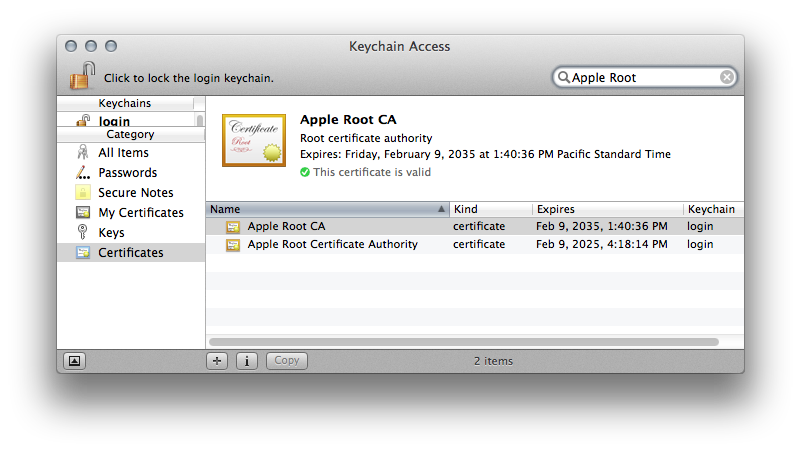
Task: Click the horizontal scrollbar under the list
Action: pos(463,342)
